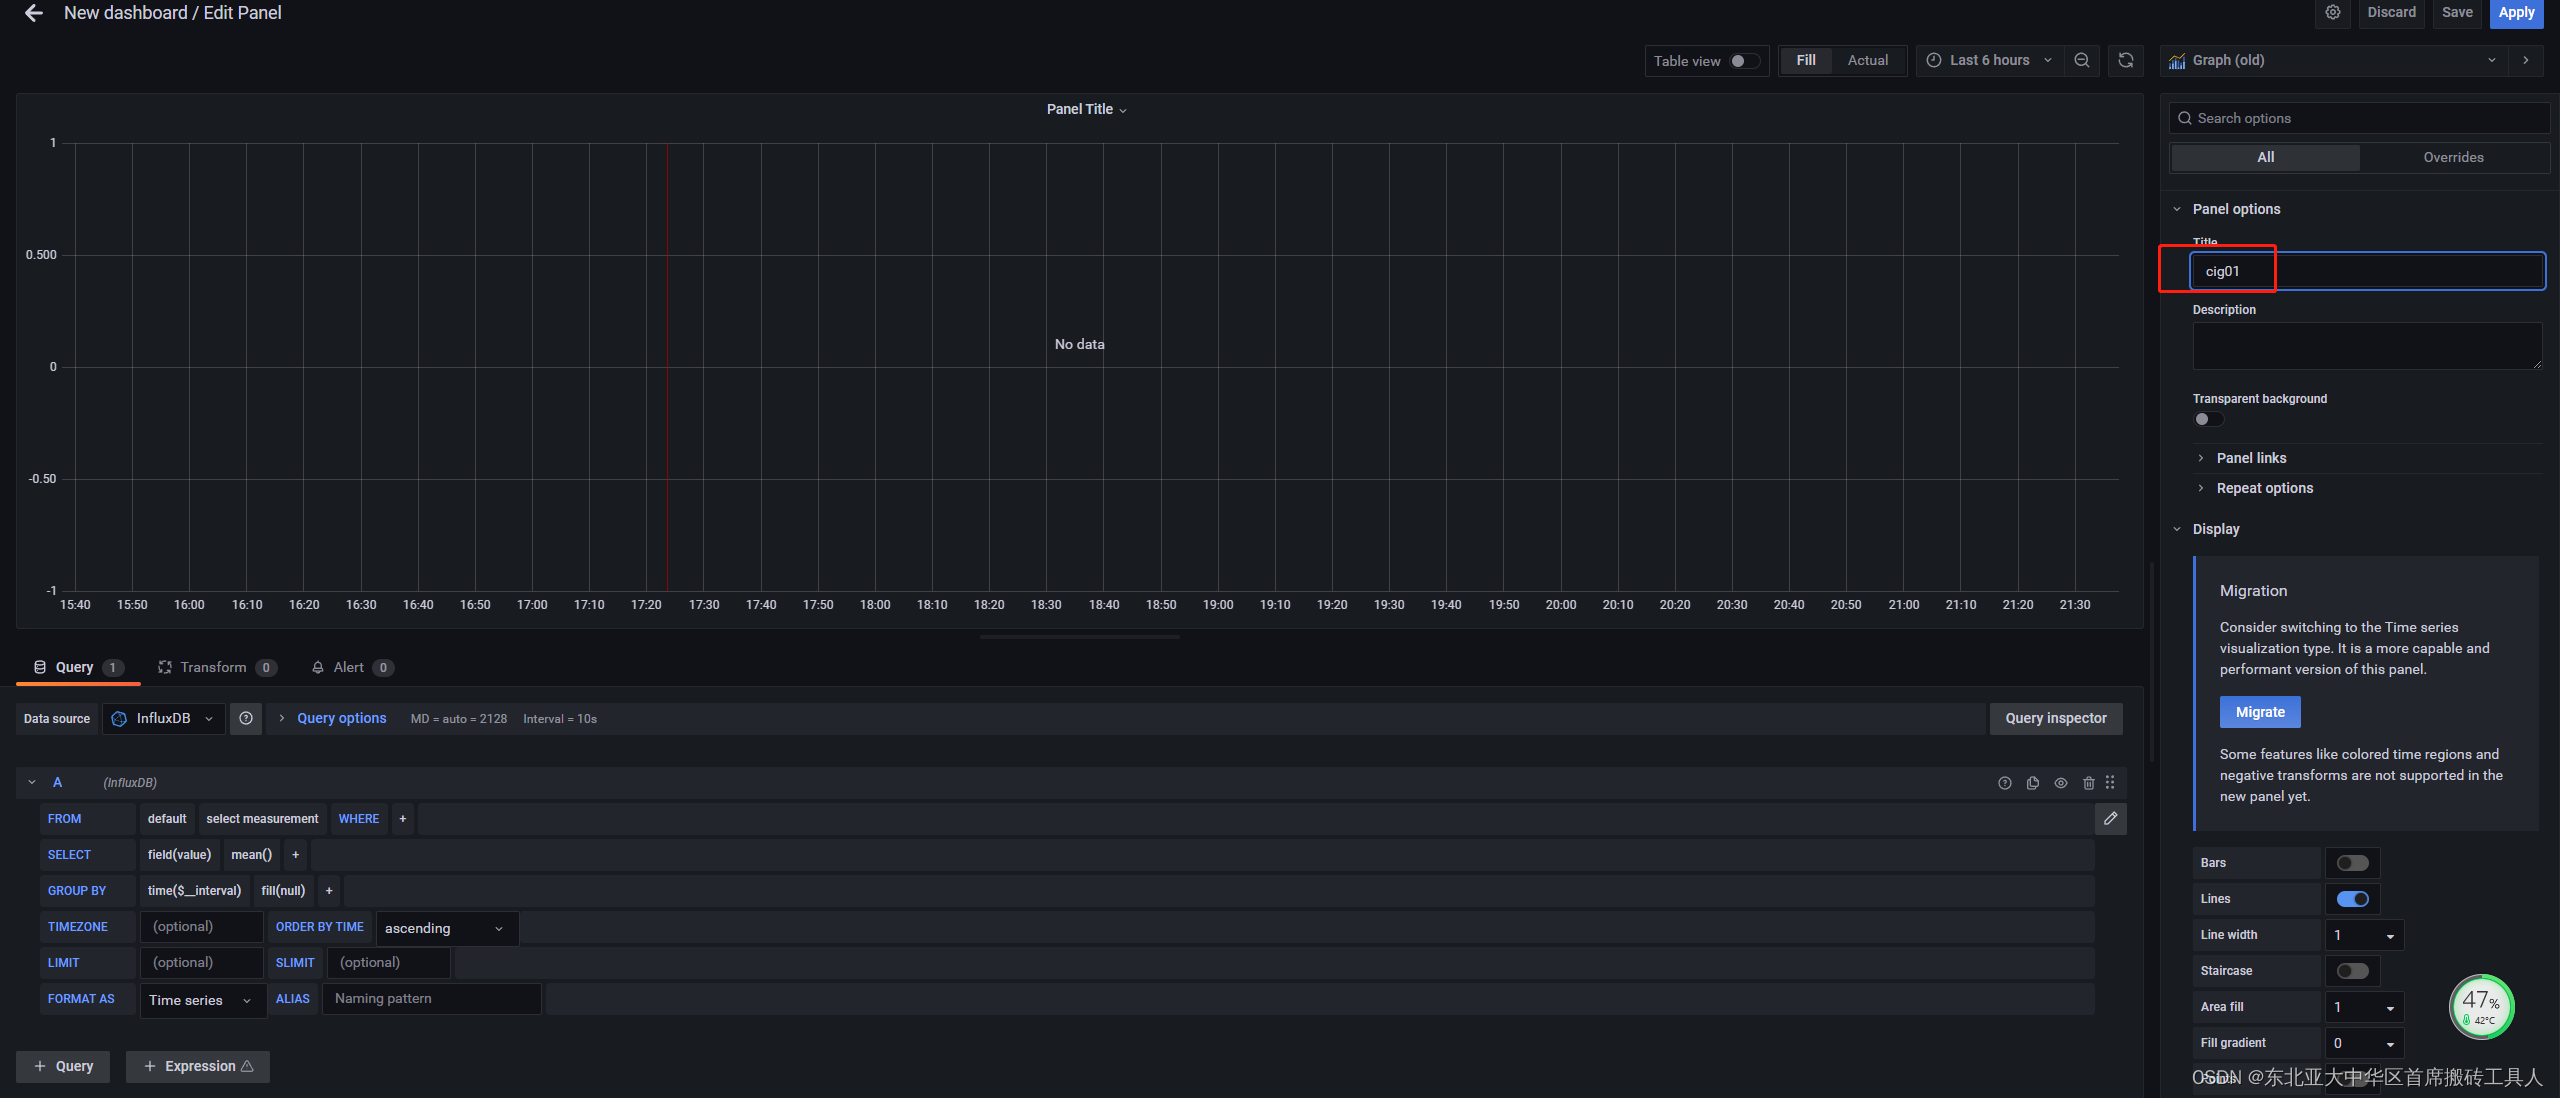Toggle the Lines switch on
2560x1098 pixels.
2351,897
